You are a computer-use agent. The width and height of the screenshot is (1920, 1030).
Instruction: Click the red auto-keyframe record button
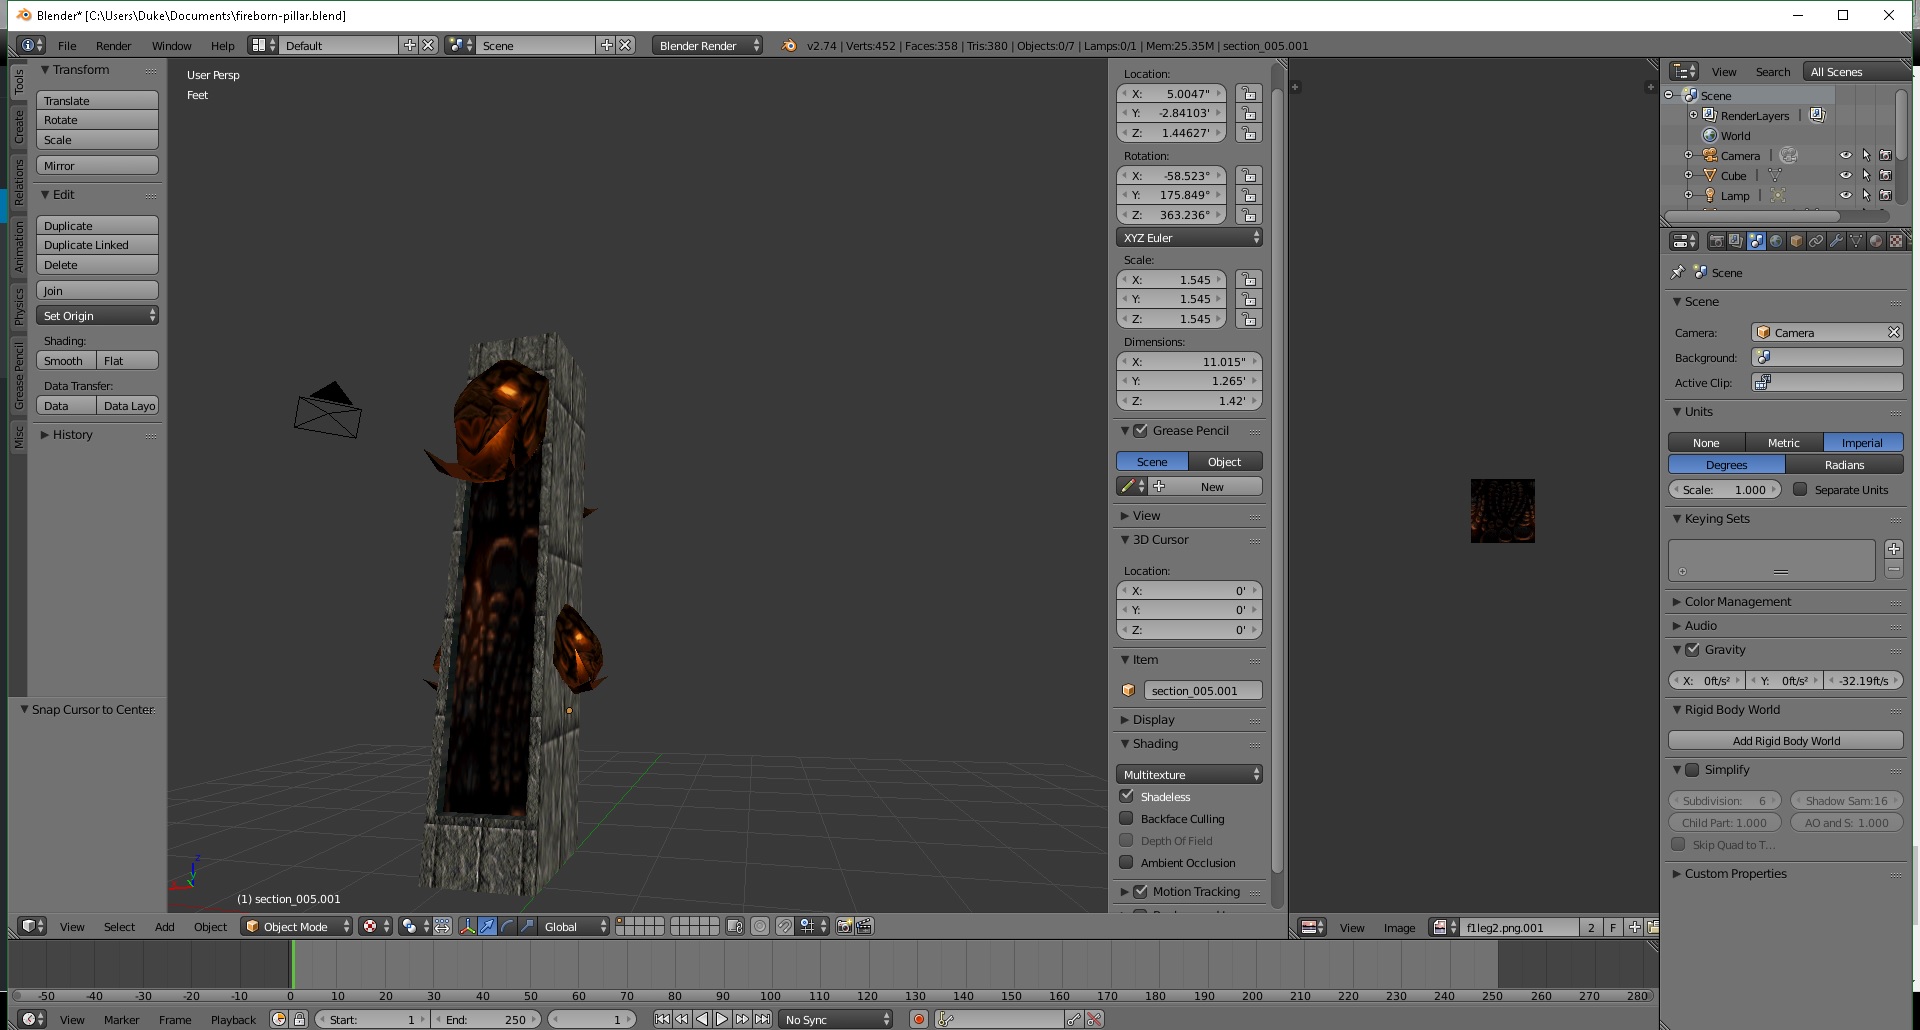tap(918, 1019)
